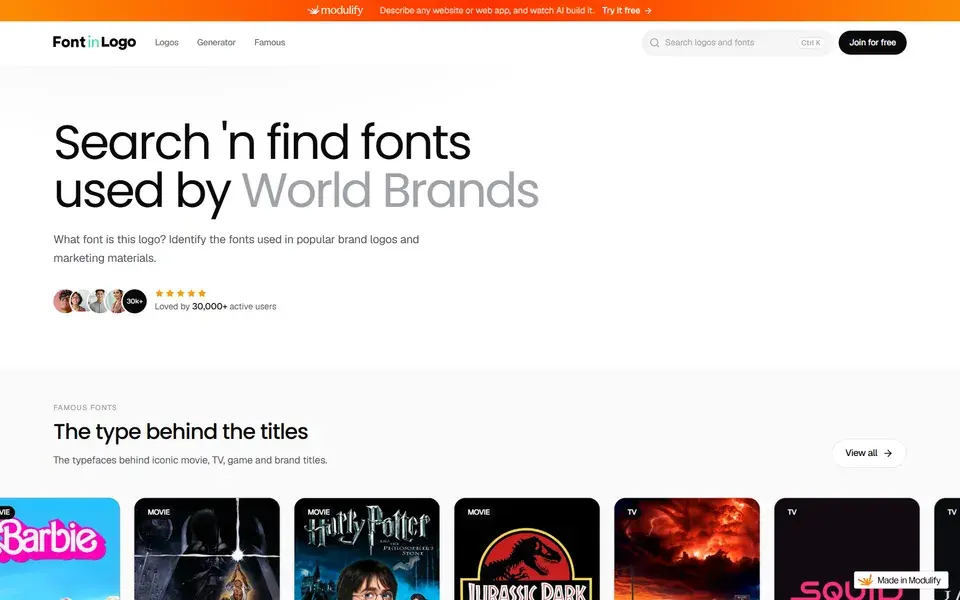Viewport: 960px width, 600px height.
Task: Click the banner text about AI building websites
Action: pyautogui.click(x=487, y=10)
